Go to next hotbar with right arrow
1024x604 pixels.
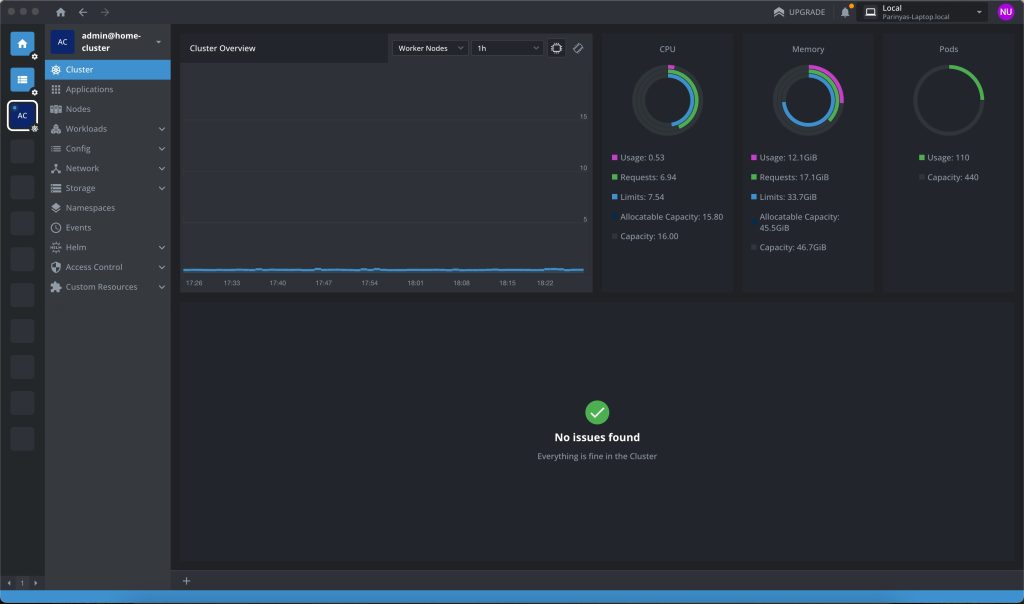36,582
